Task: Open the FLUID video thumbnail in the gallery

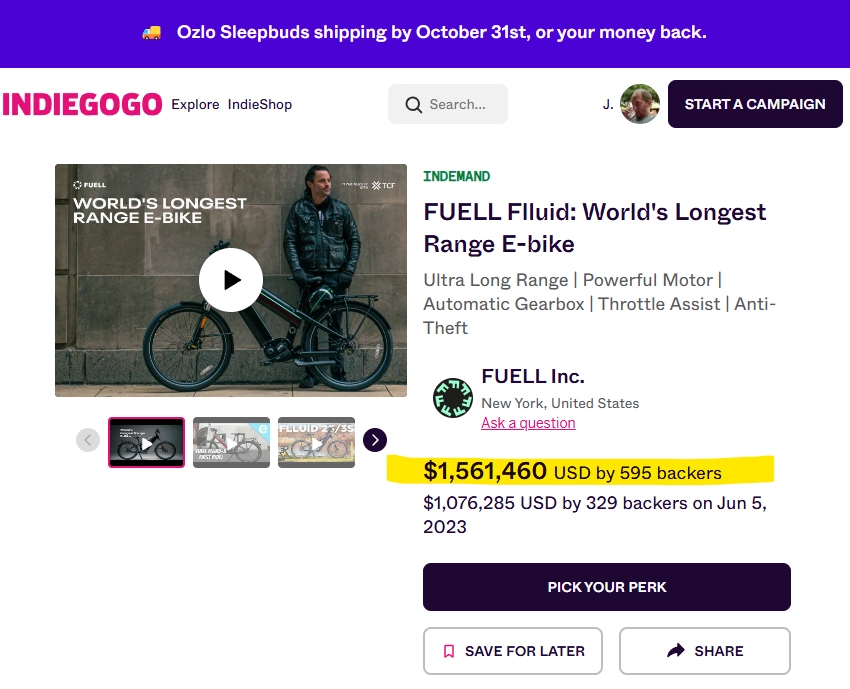Action: 316,440
